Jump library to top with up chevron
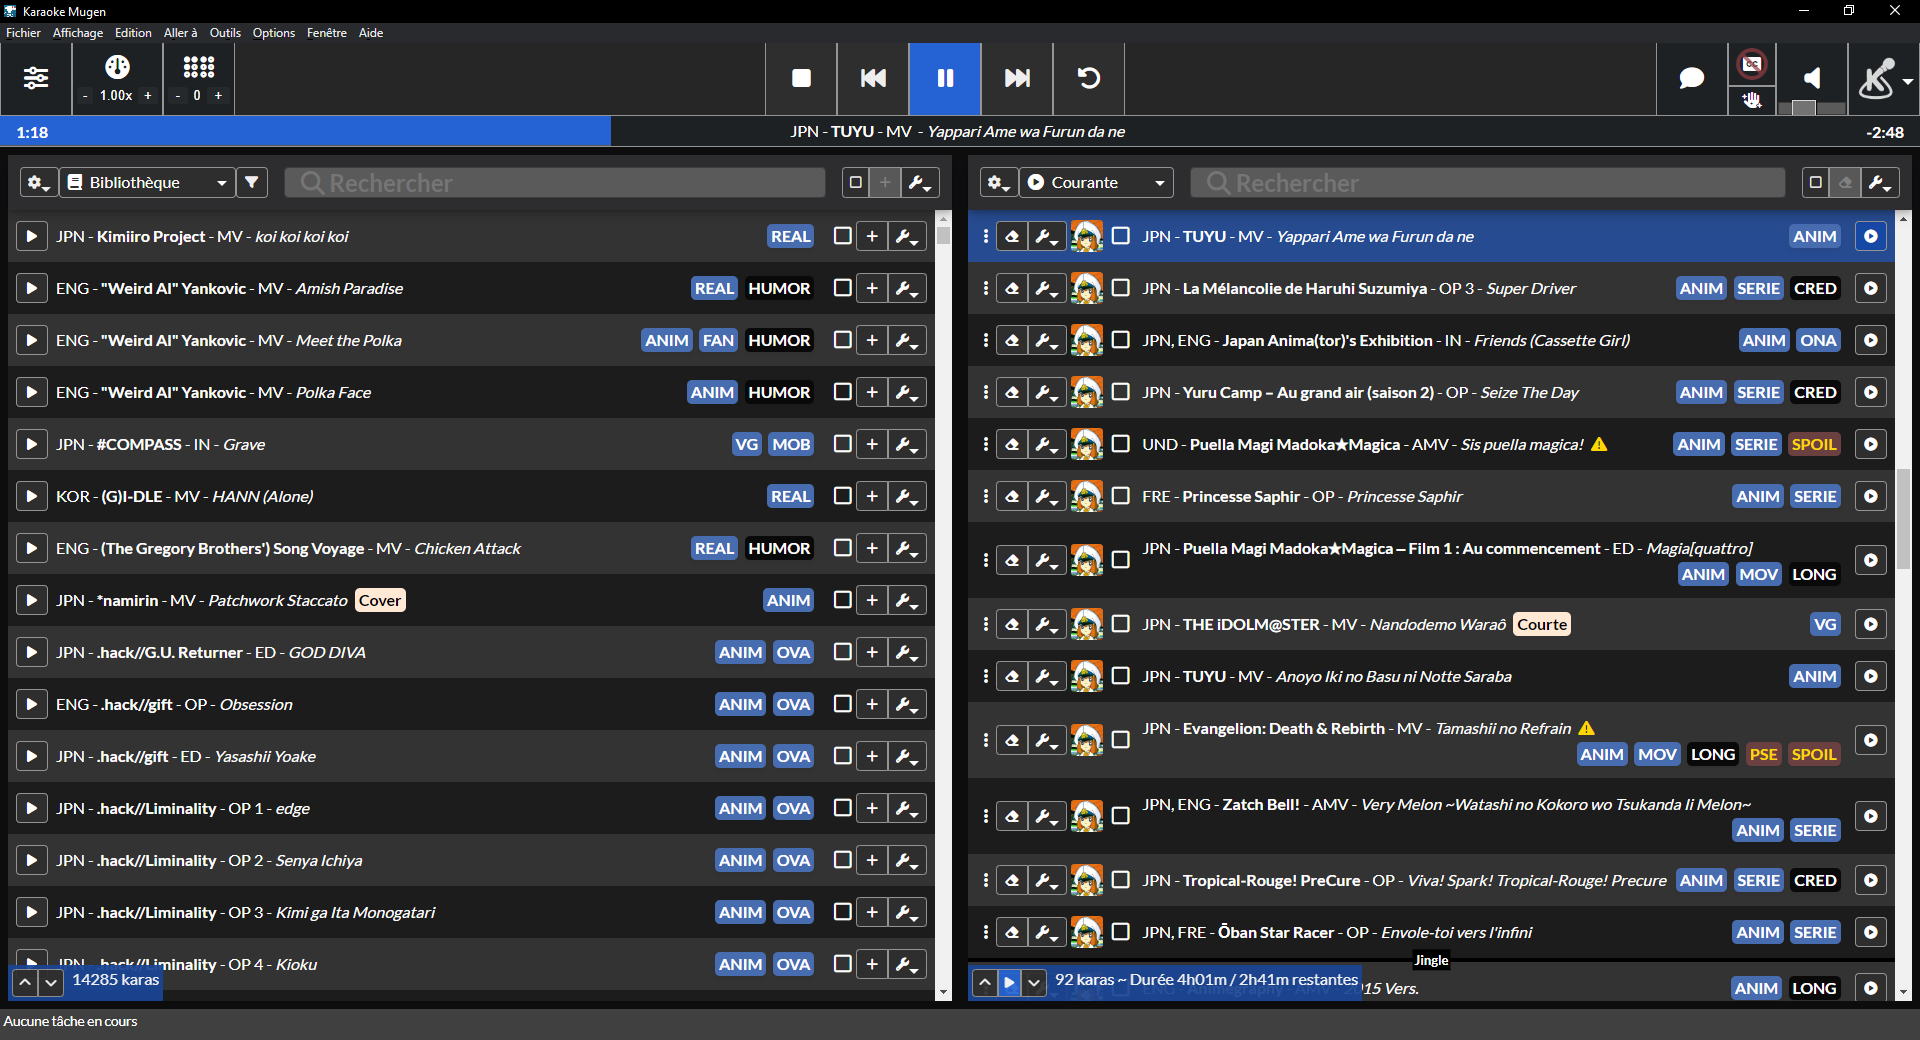Viewport: 1920px width, 1040px height. pos(26,982)
